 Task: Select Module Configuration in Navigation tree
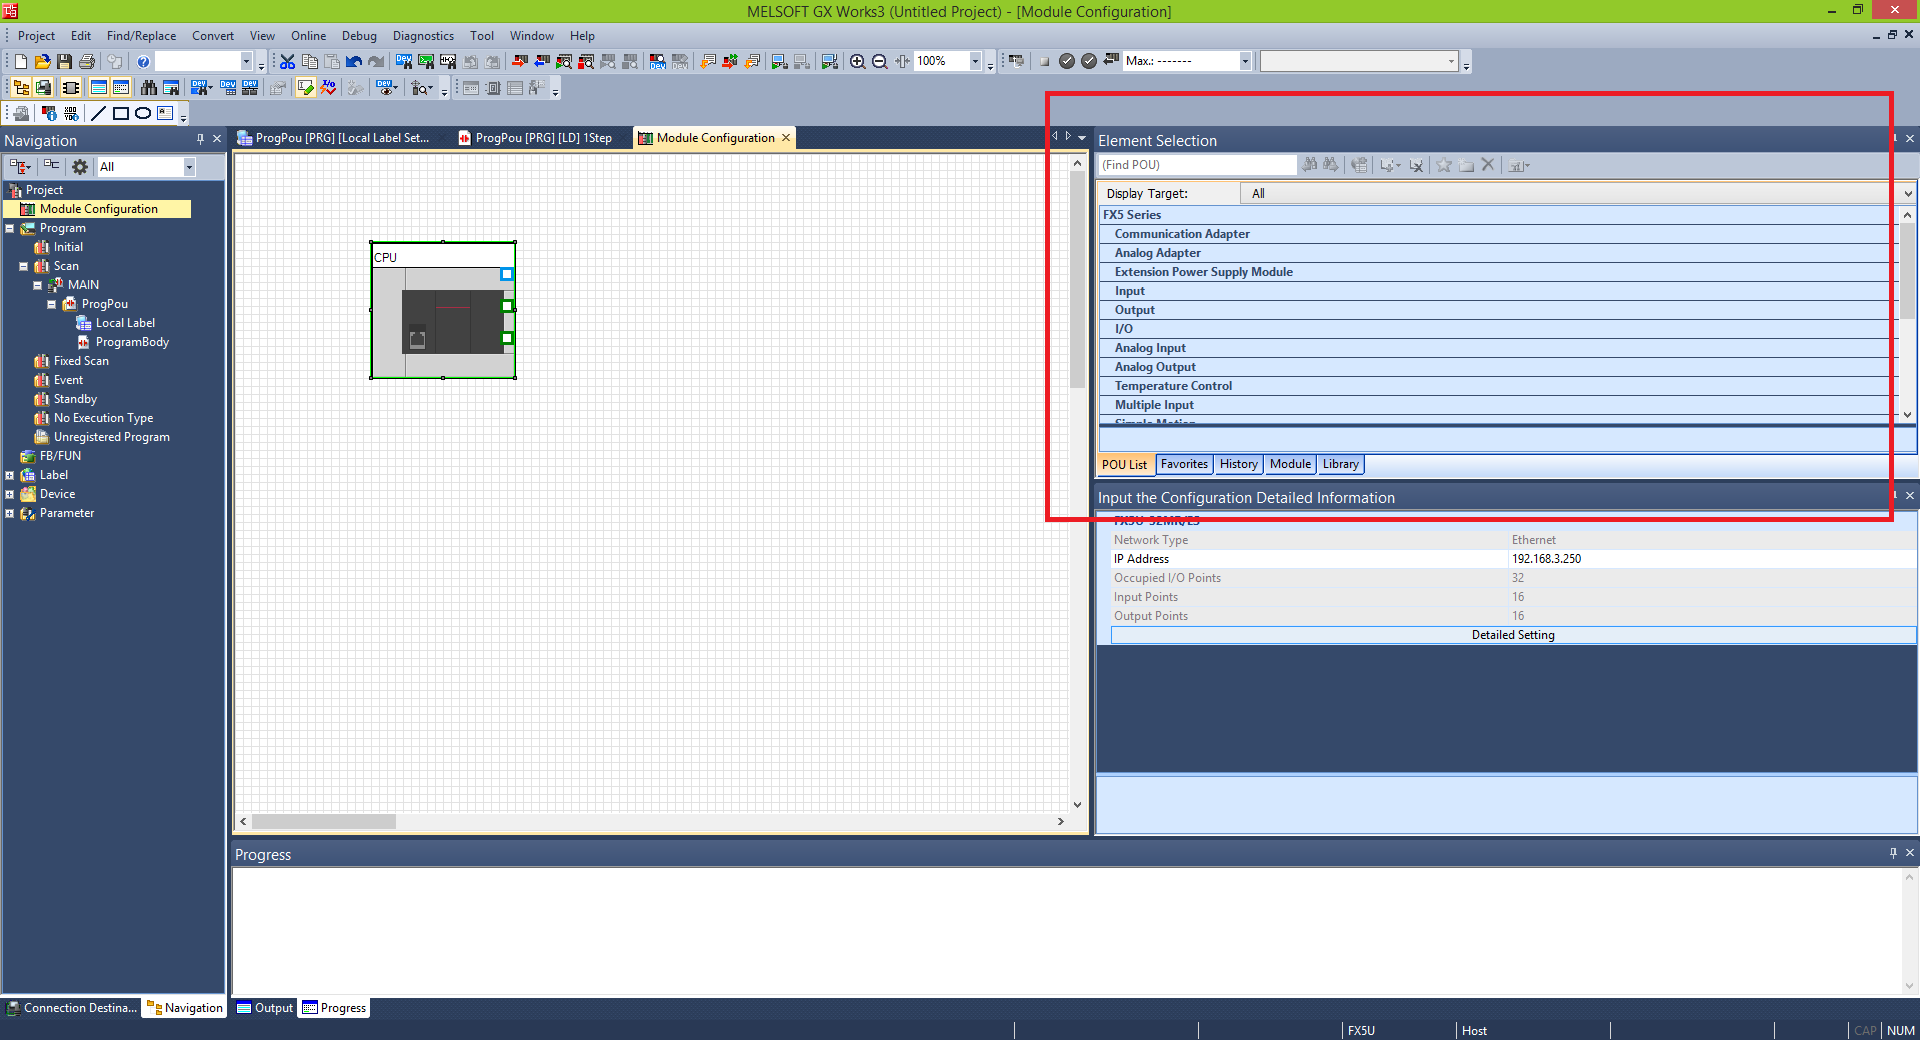pos(98,209)
